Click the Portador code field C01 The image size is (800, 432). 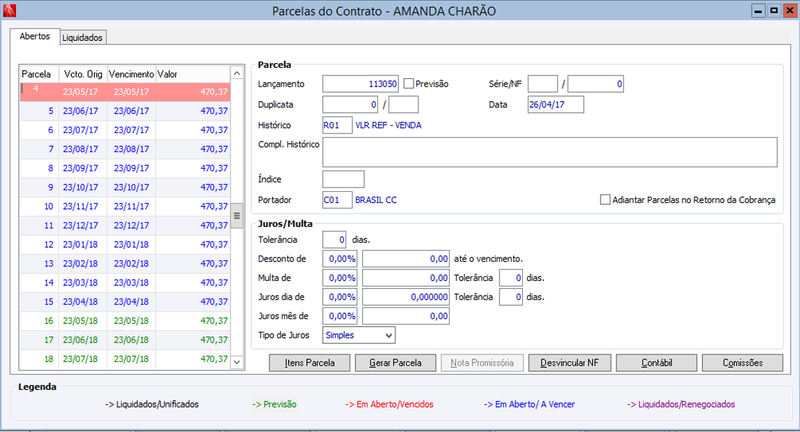337,200
